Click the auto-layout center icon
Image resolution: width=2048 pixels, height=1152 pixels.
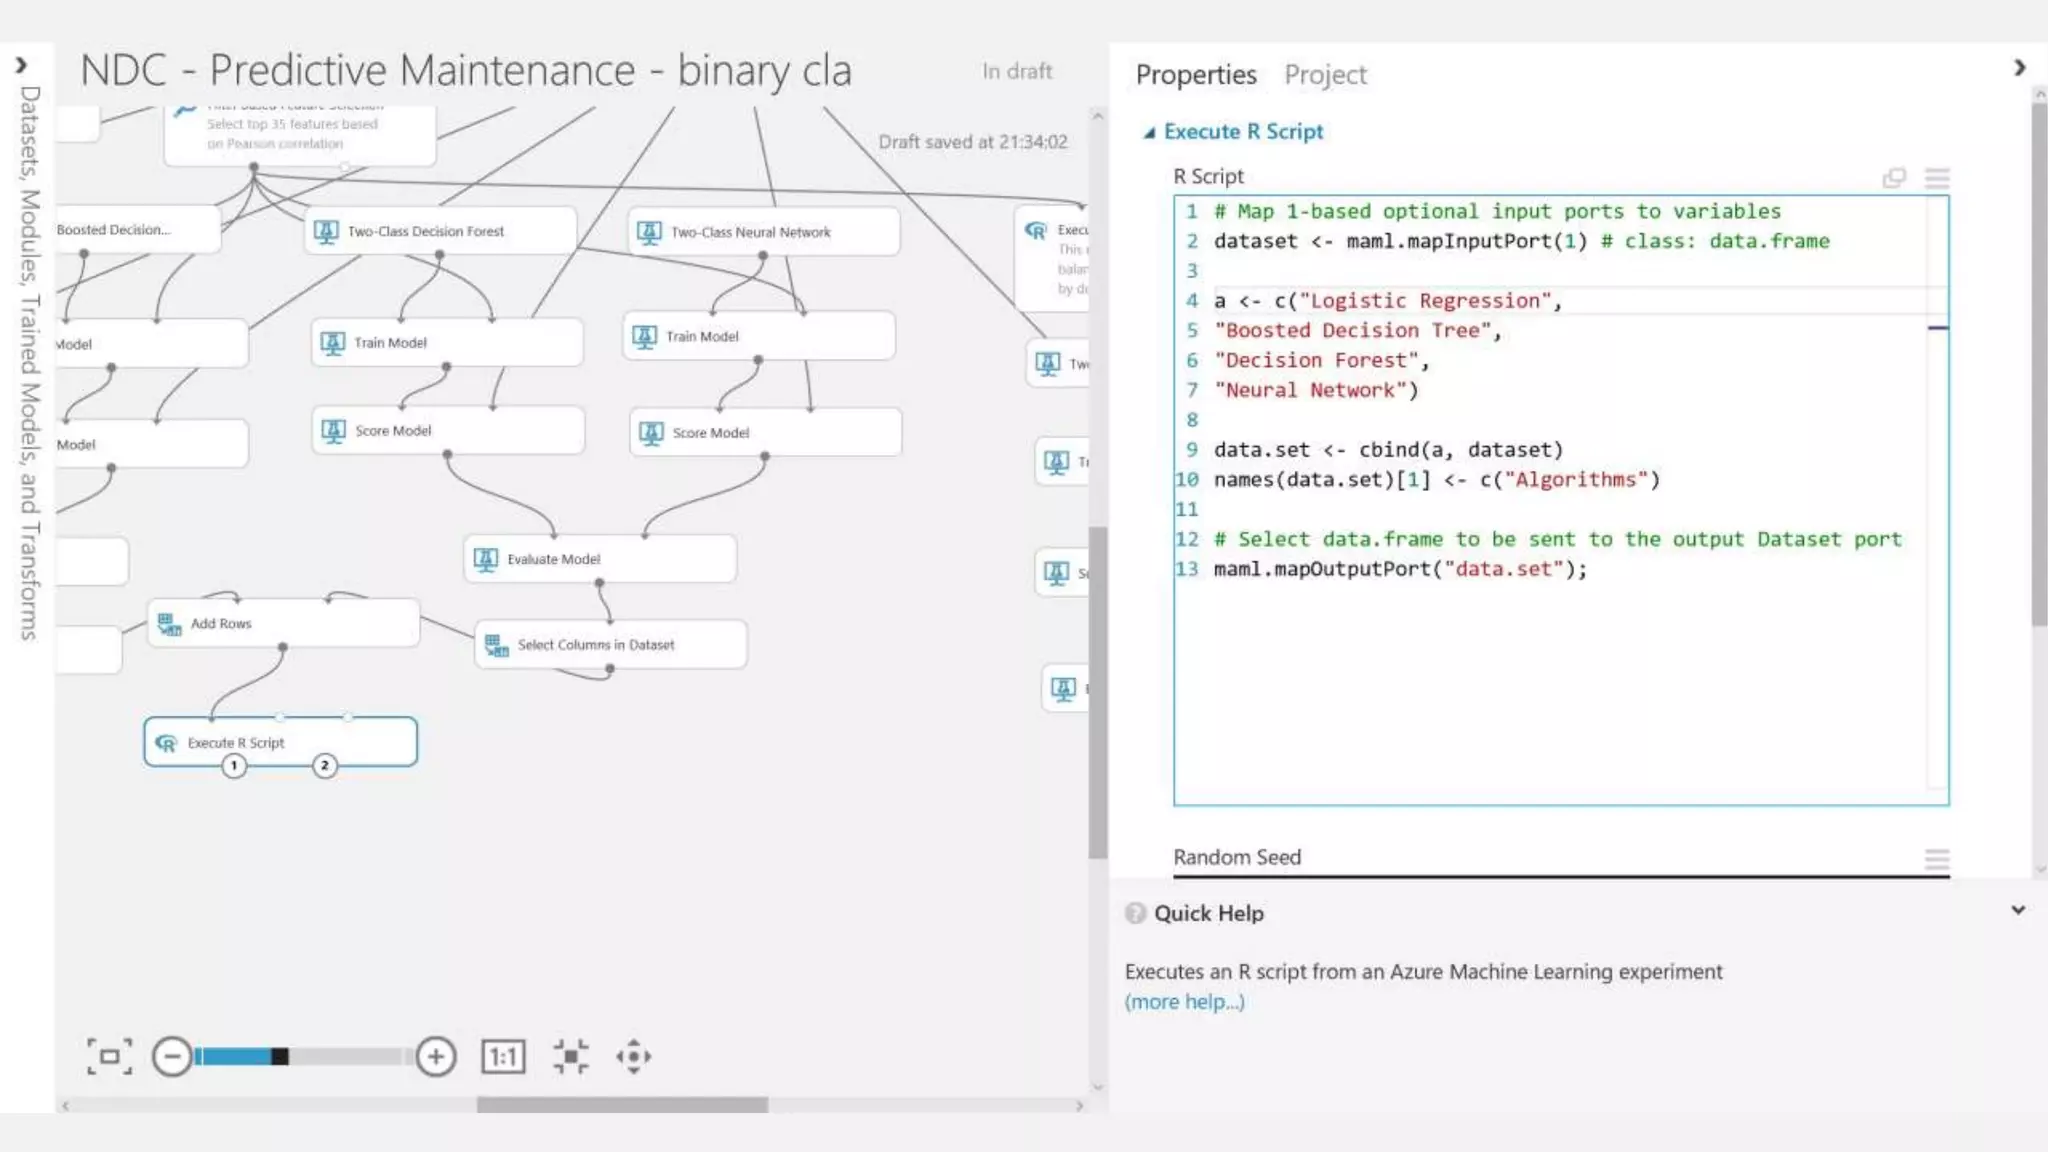pyautogui.click(x=571, y=1056)
